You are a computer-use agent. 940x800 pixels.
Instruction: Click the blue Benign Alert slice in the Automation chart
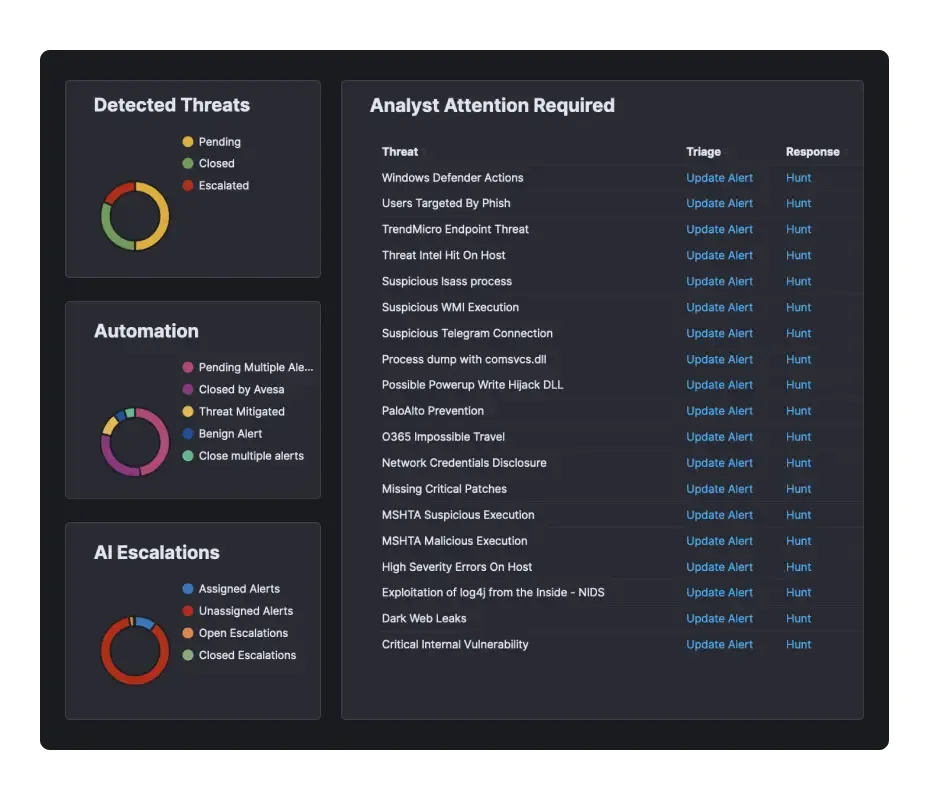[121, 415]
